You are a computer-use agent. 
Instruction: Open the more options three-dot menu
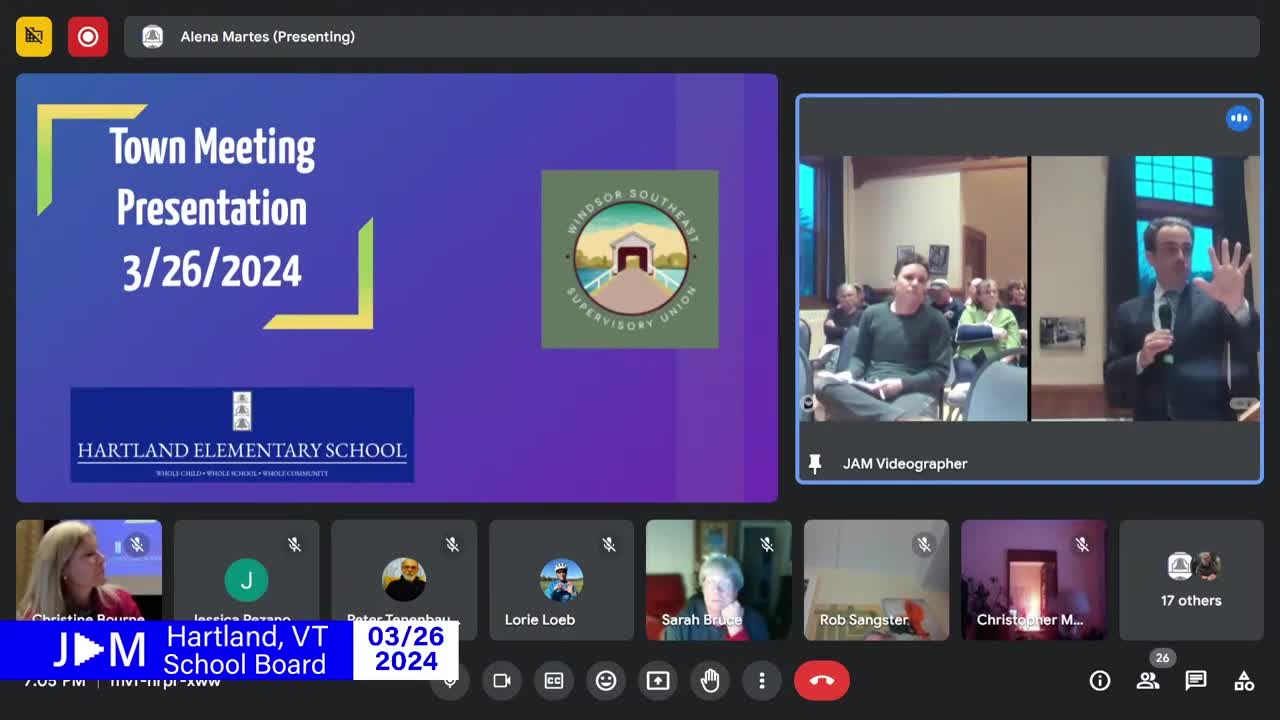point(762,681)
